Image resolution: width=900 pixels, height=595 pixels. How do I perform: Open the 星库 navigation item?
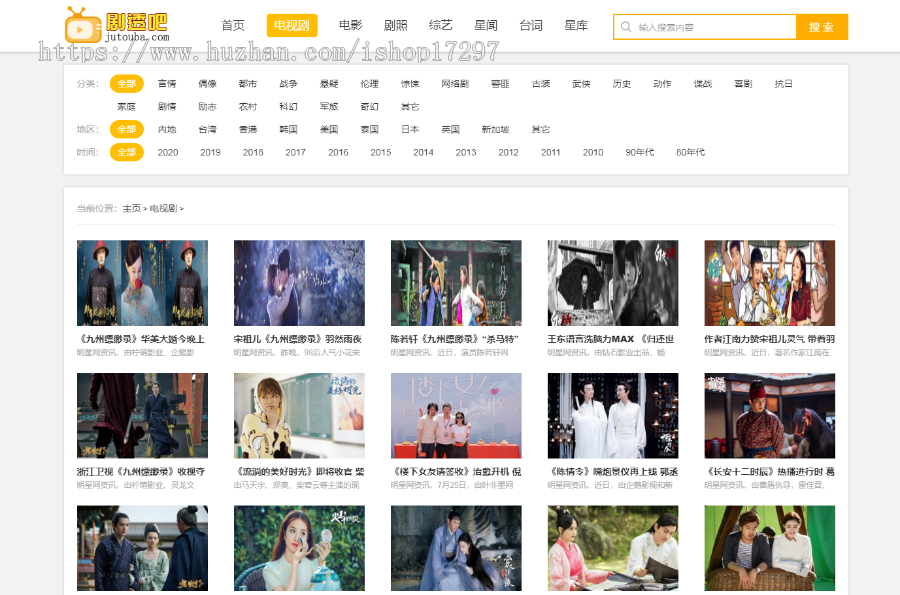(x=576, y=26)
